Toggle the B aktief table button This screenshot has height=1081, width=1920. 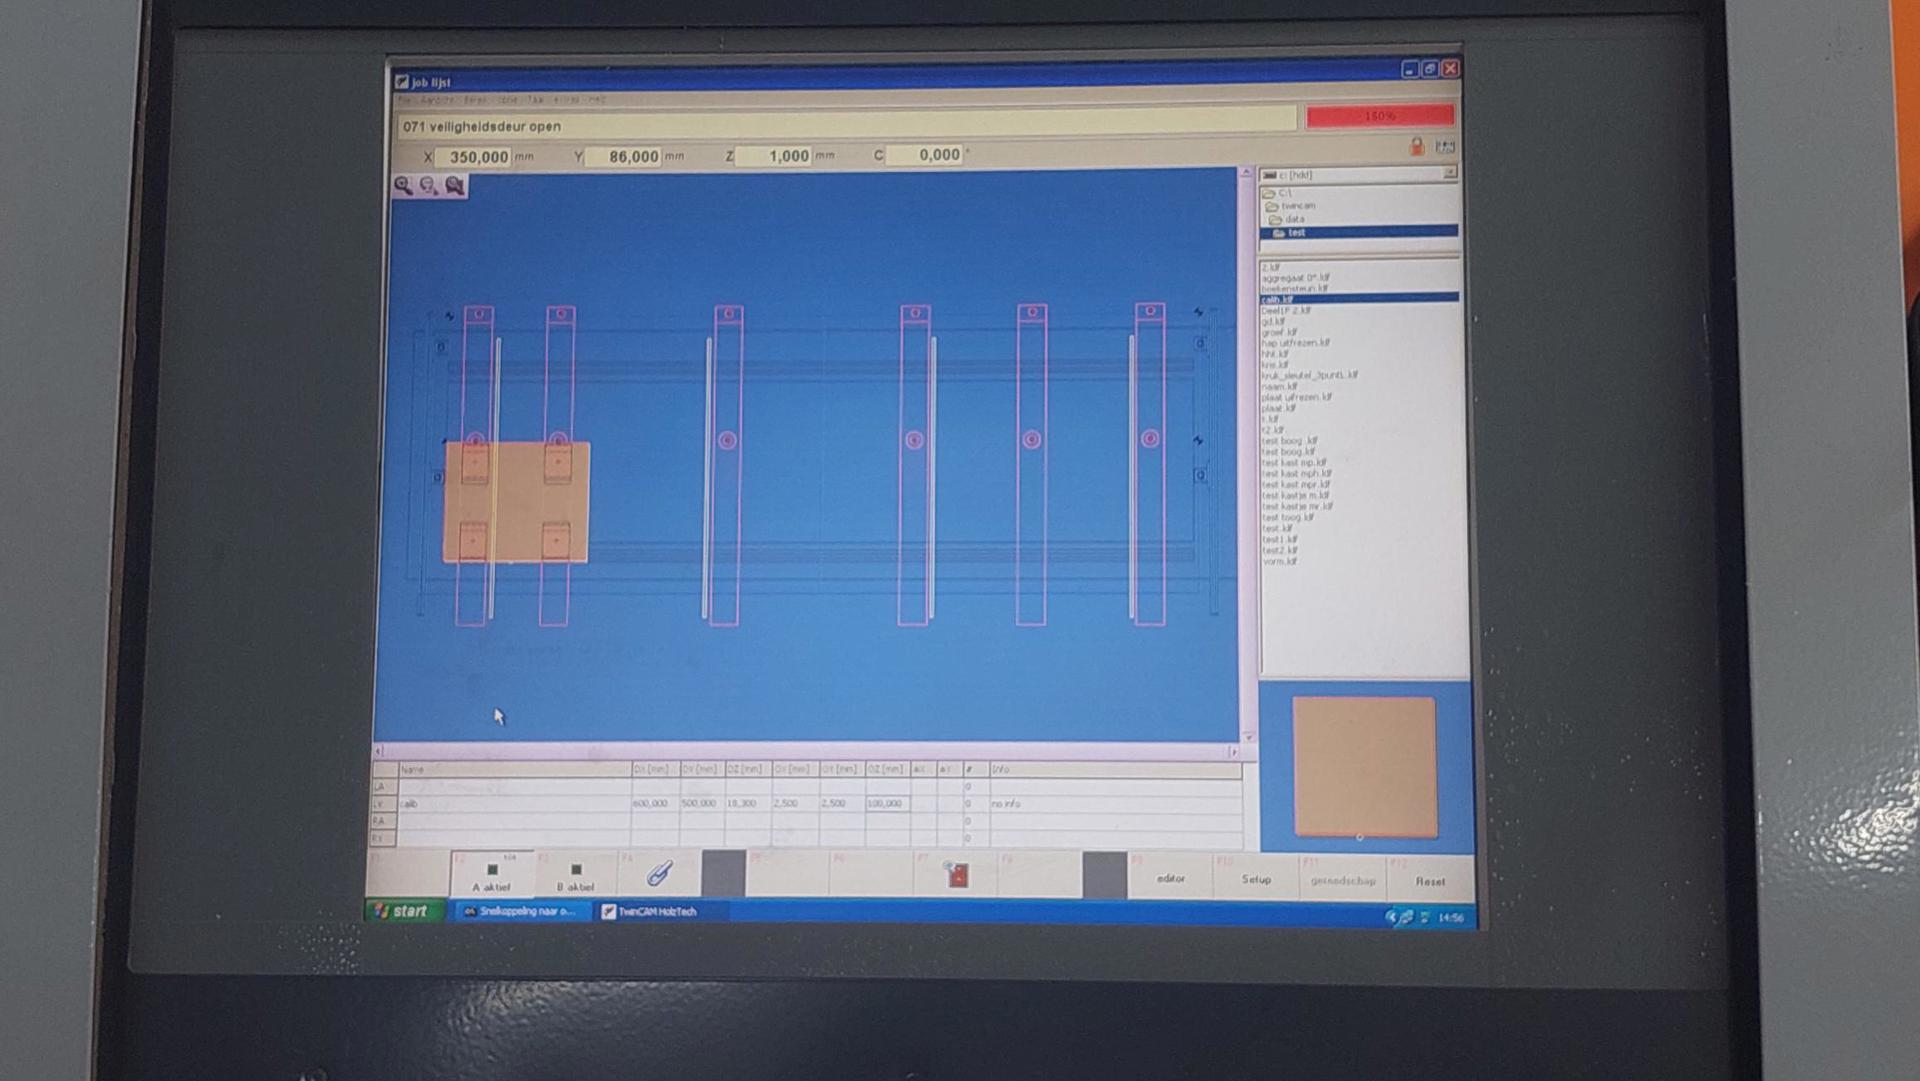(x=575, y=876)
